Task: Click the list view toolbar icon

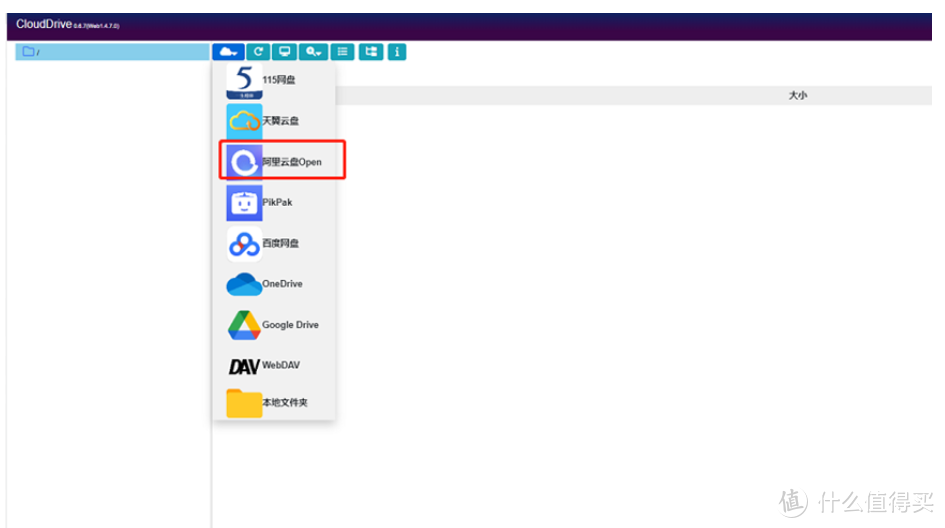Action: tap(342, 52)
